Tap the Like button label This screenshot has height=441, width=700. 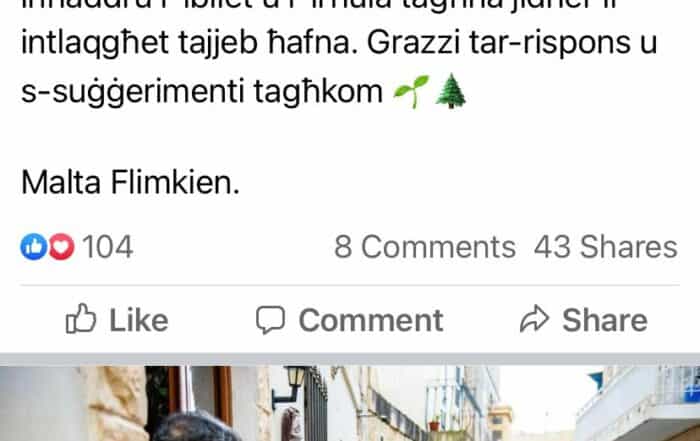(x=139, y=320)
